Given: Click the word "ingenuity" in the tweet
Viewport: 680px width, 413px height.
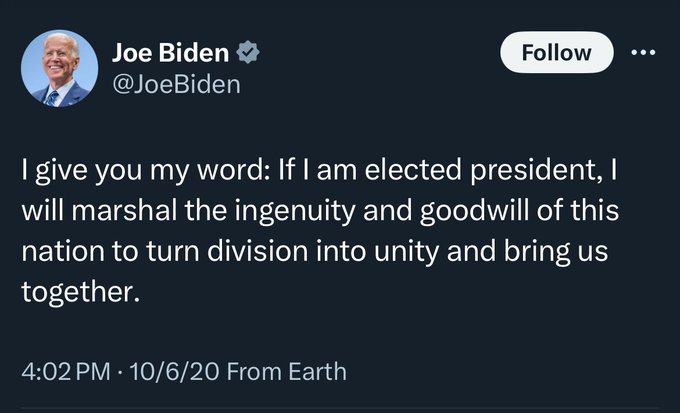Looking at the screenshot, I should click(x=293, y=212).
